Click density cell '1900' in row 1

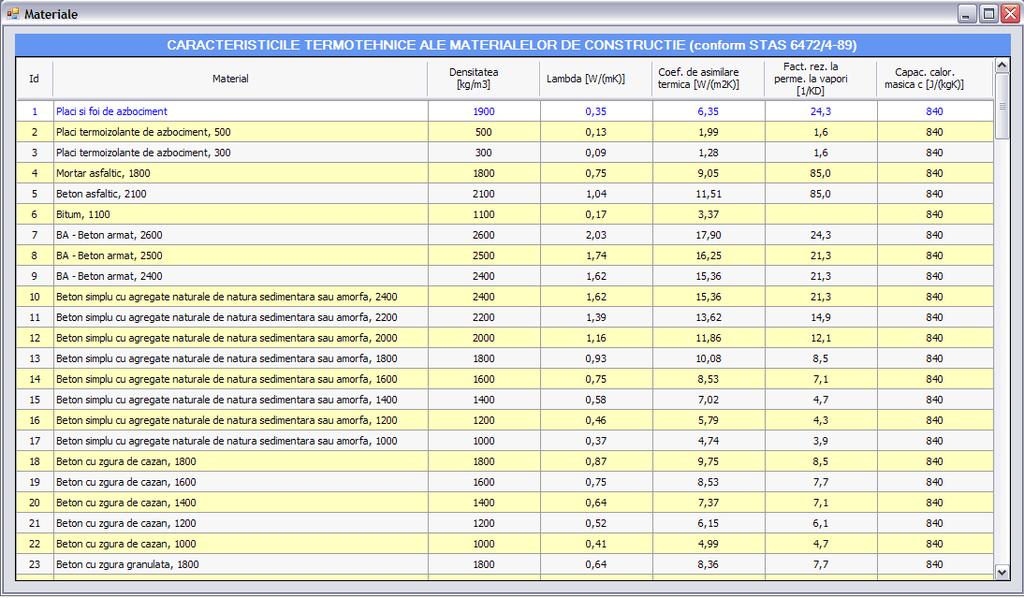(x=484, y=112)
